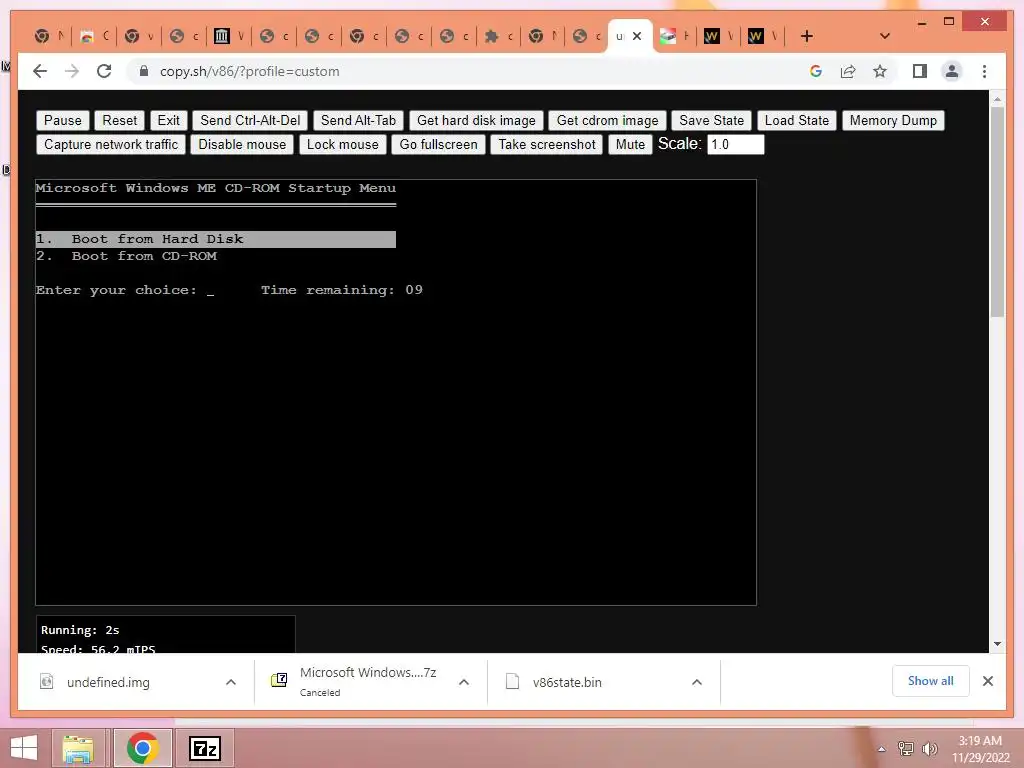The image size is (1024, 768).
Task: Click the 'Enter your choice' prompt text
Action: coord(116,290)
